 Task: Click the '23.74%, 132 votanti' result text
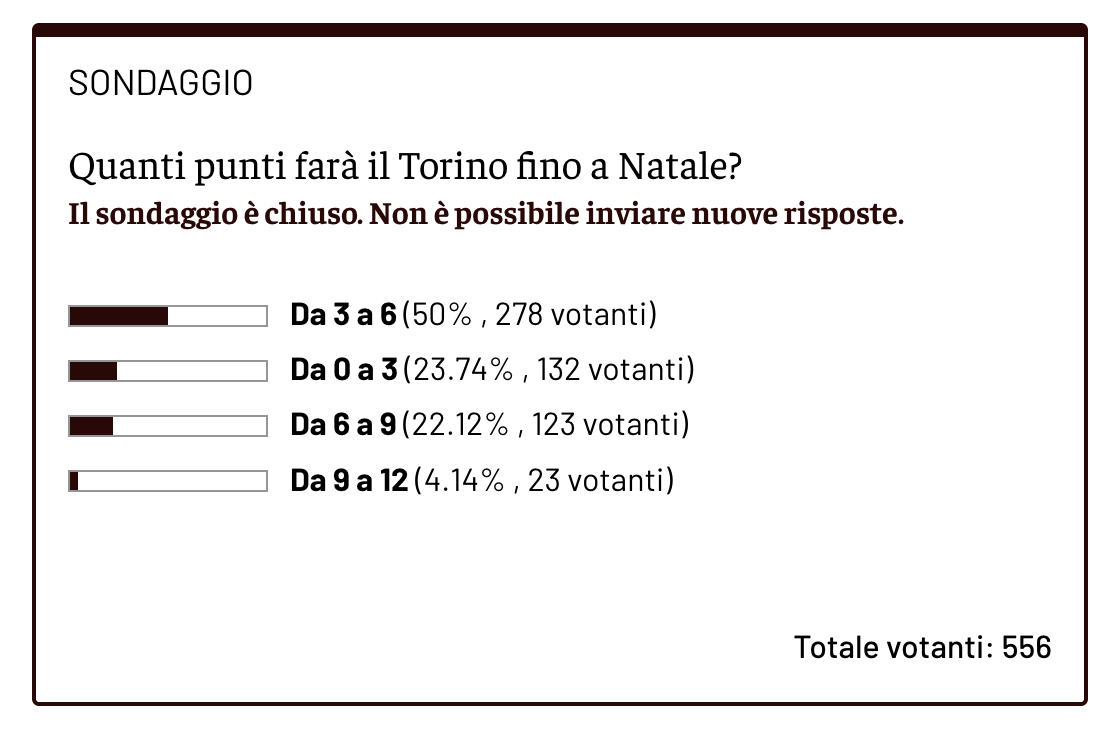coord(549,371)
